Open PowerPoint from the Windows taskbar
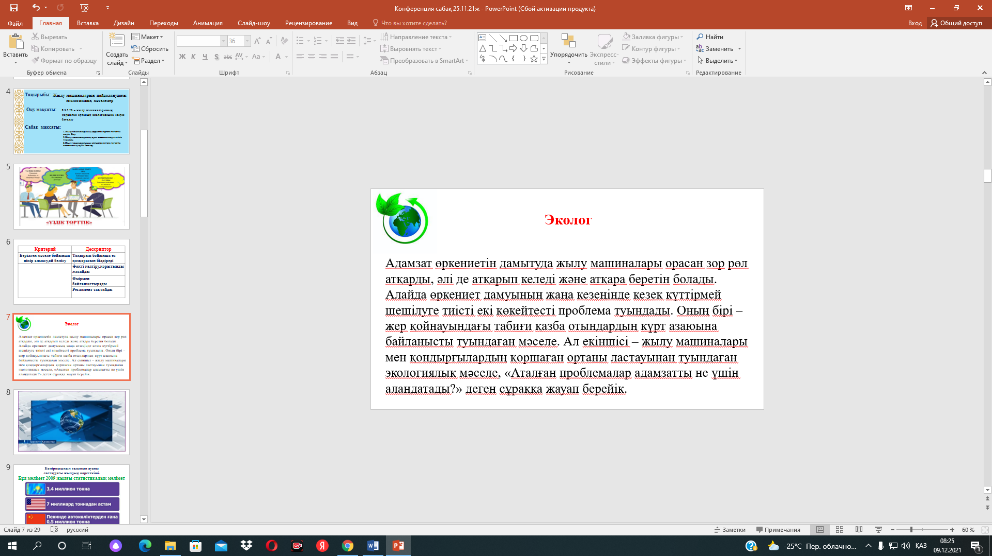Viewport: 992px width, 556px height. (x=397, y=546)
